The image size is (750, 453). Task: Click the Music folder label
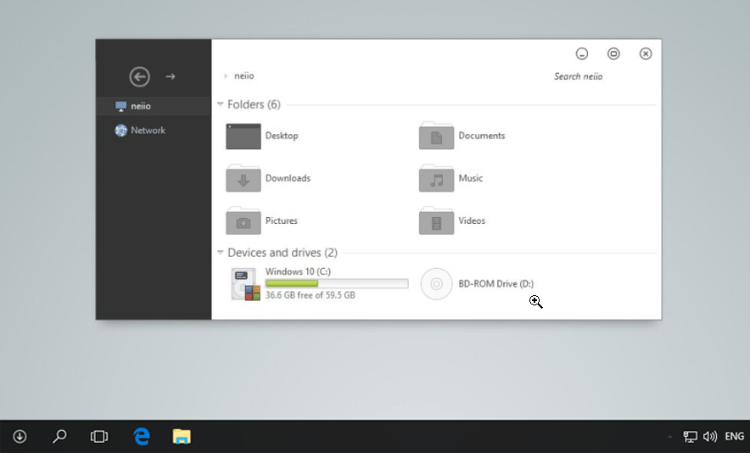(471, 178)
